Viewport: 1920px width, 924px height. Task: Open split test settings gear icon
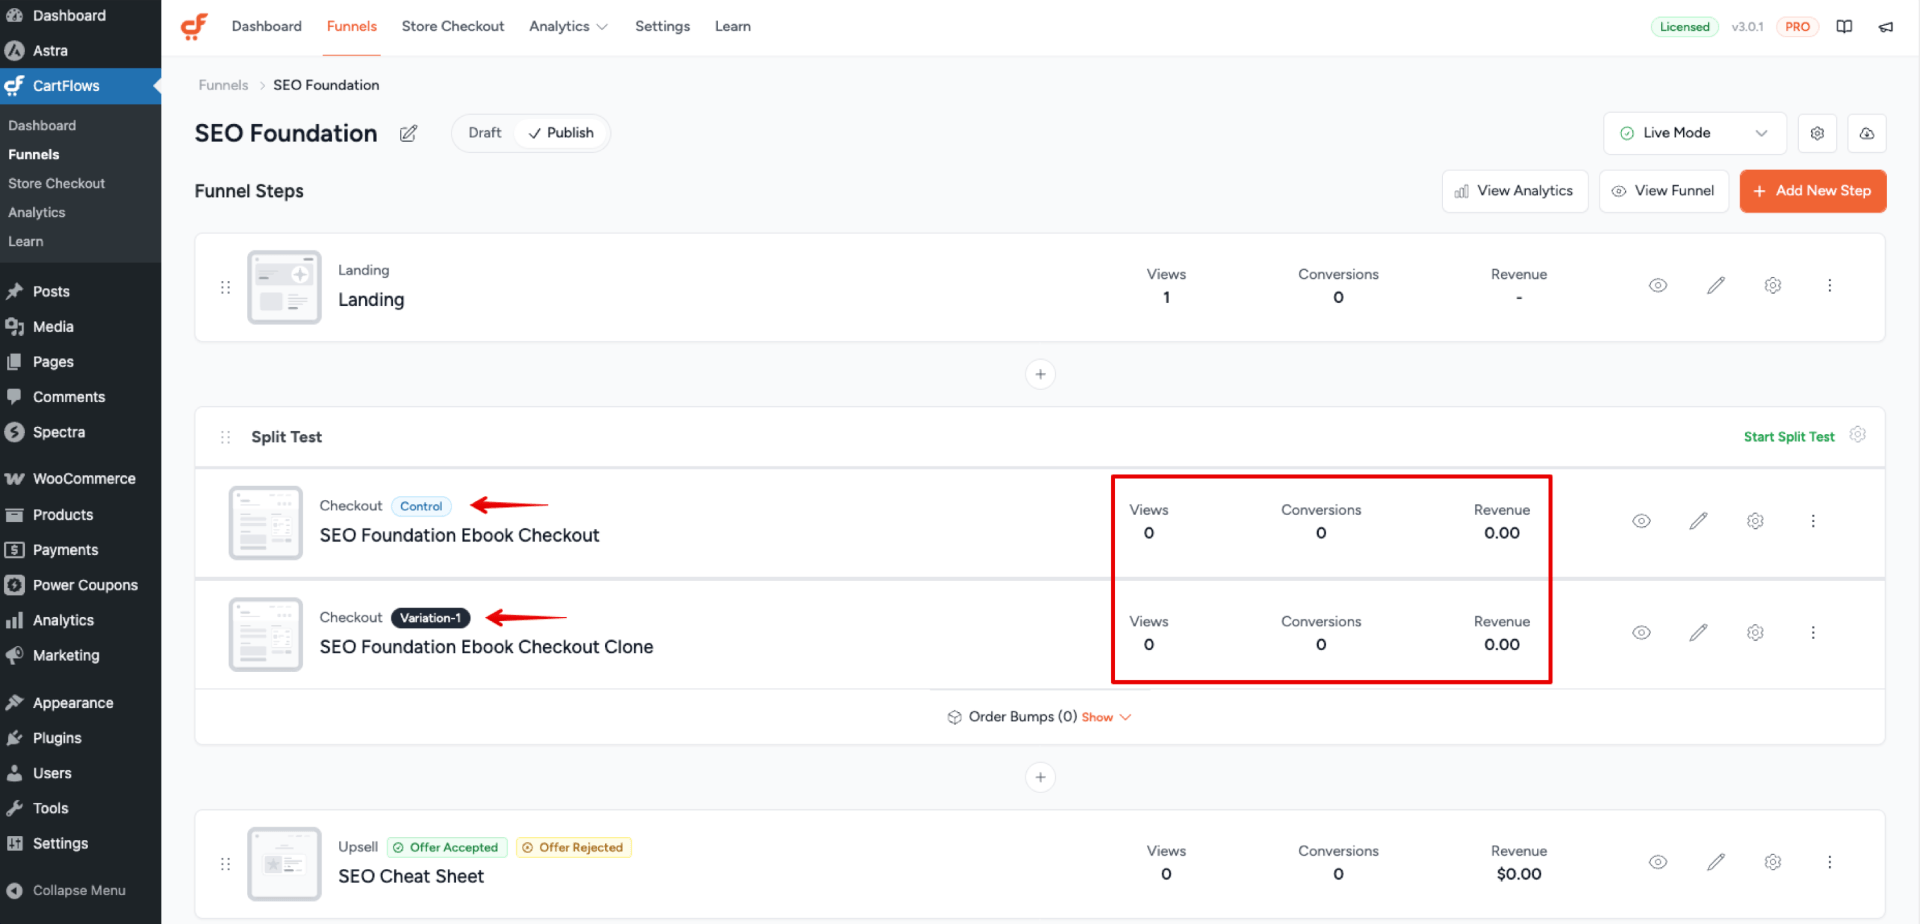pyautogui.click(x=1858, y=435)
